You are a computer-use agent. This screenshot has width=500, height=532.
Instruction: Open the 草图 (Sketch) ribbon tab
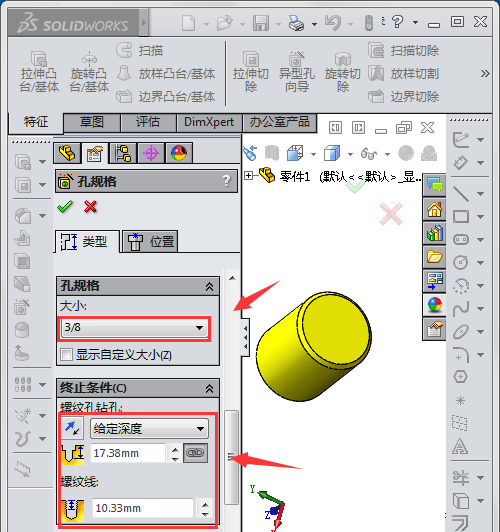(x=92, y=122)
